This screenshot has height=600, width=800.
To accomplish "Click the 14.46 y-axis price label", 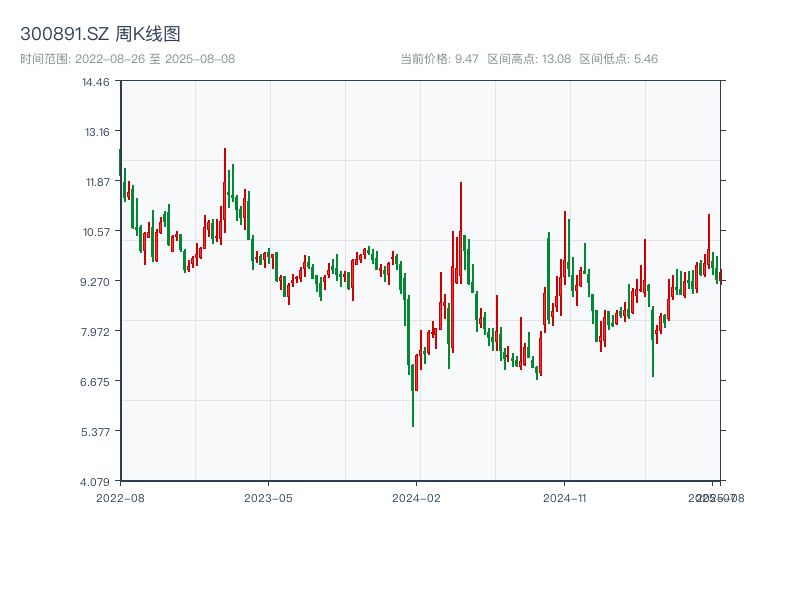I will click(96, 82).
